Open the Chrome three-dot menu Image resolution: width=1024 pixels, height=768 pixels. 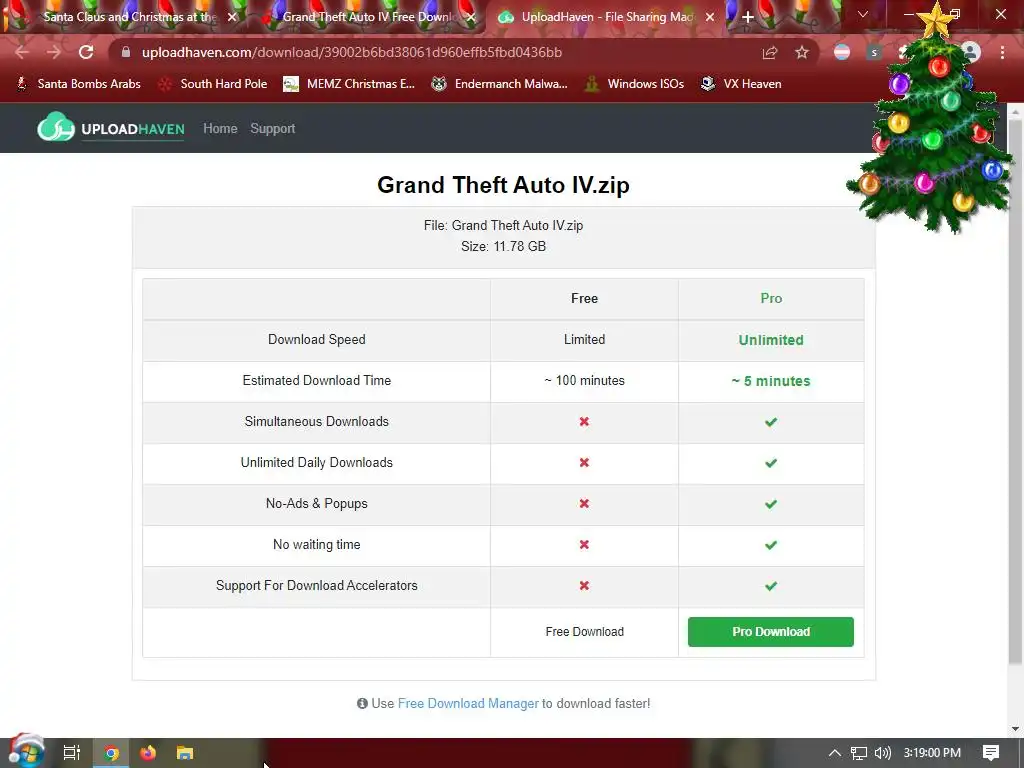[1002, 52]
